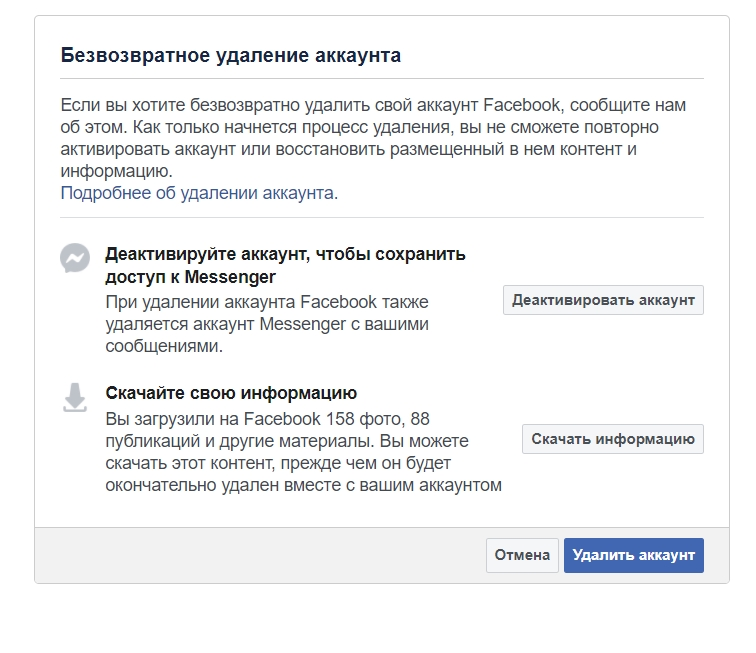Screen dimensions: 756x653
Task: Click the Деактивировать аккаунт button
Action: tap(603, 300)
